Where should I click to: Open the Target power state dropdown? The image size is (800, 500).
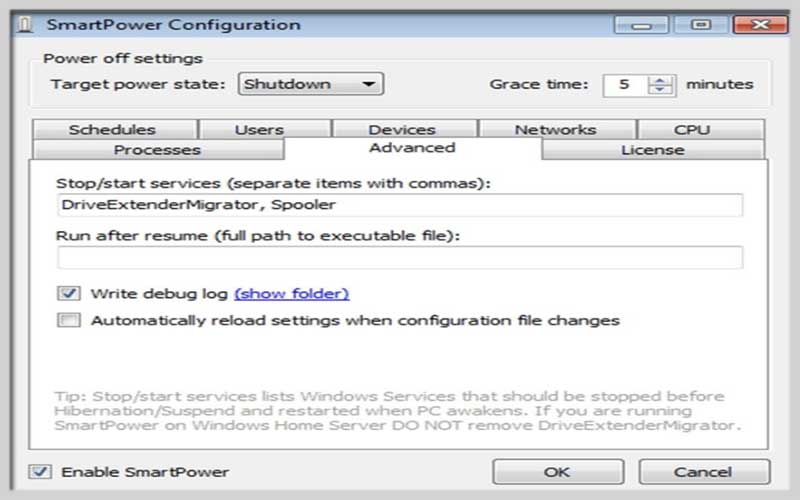(311, 84)
